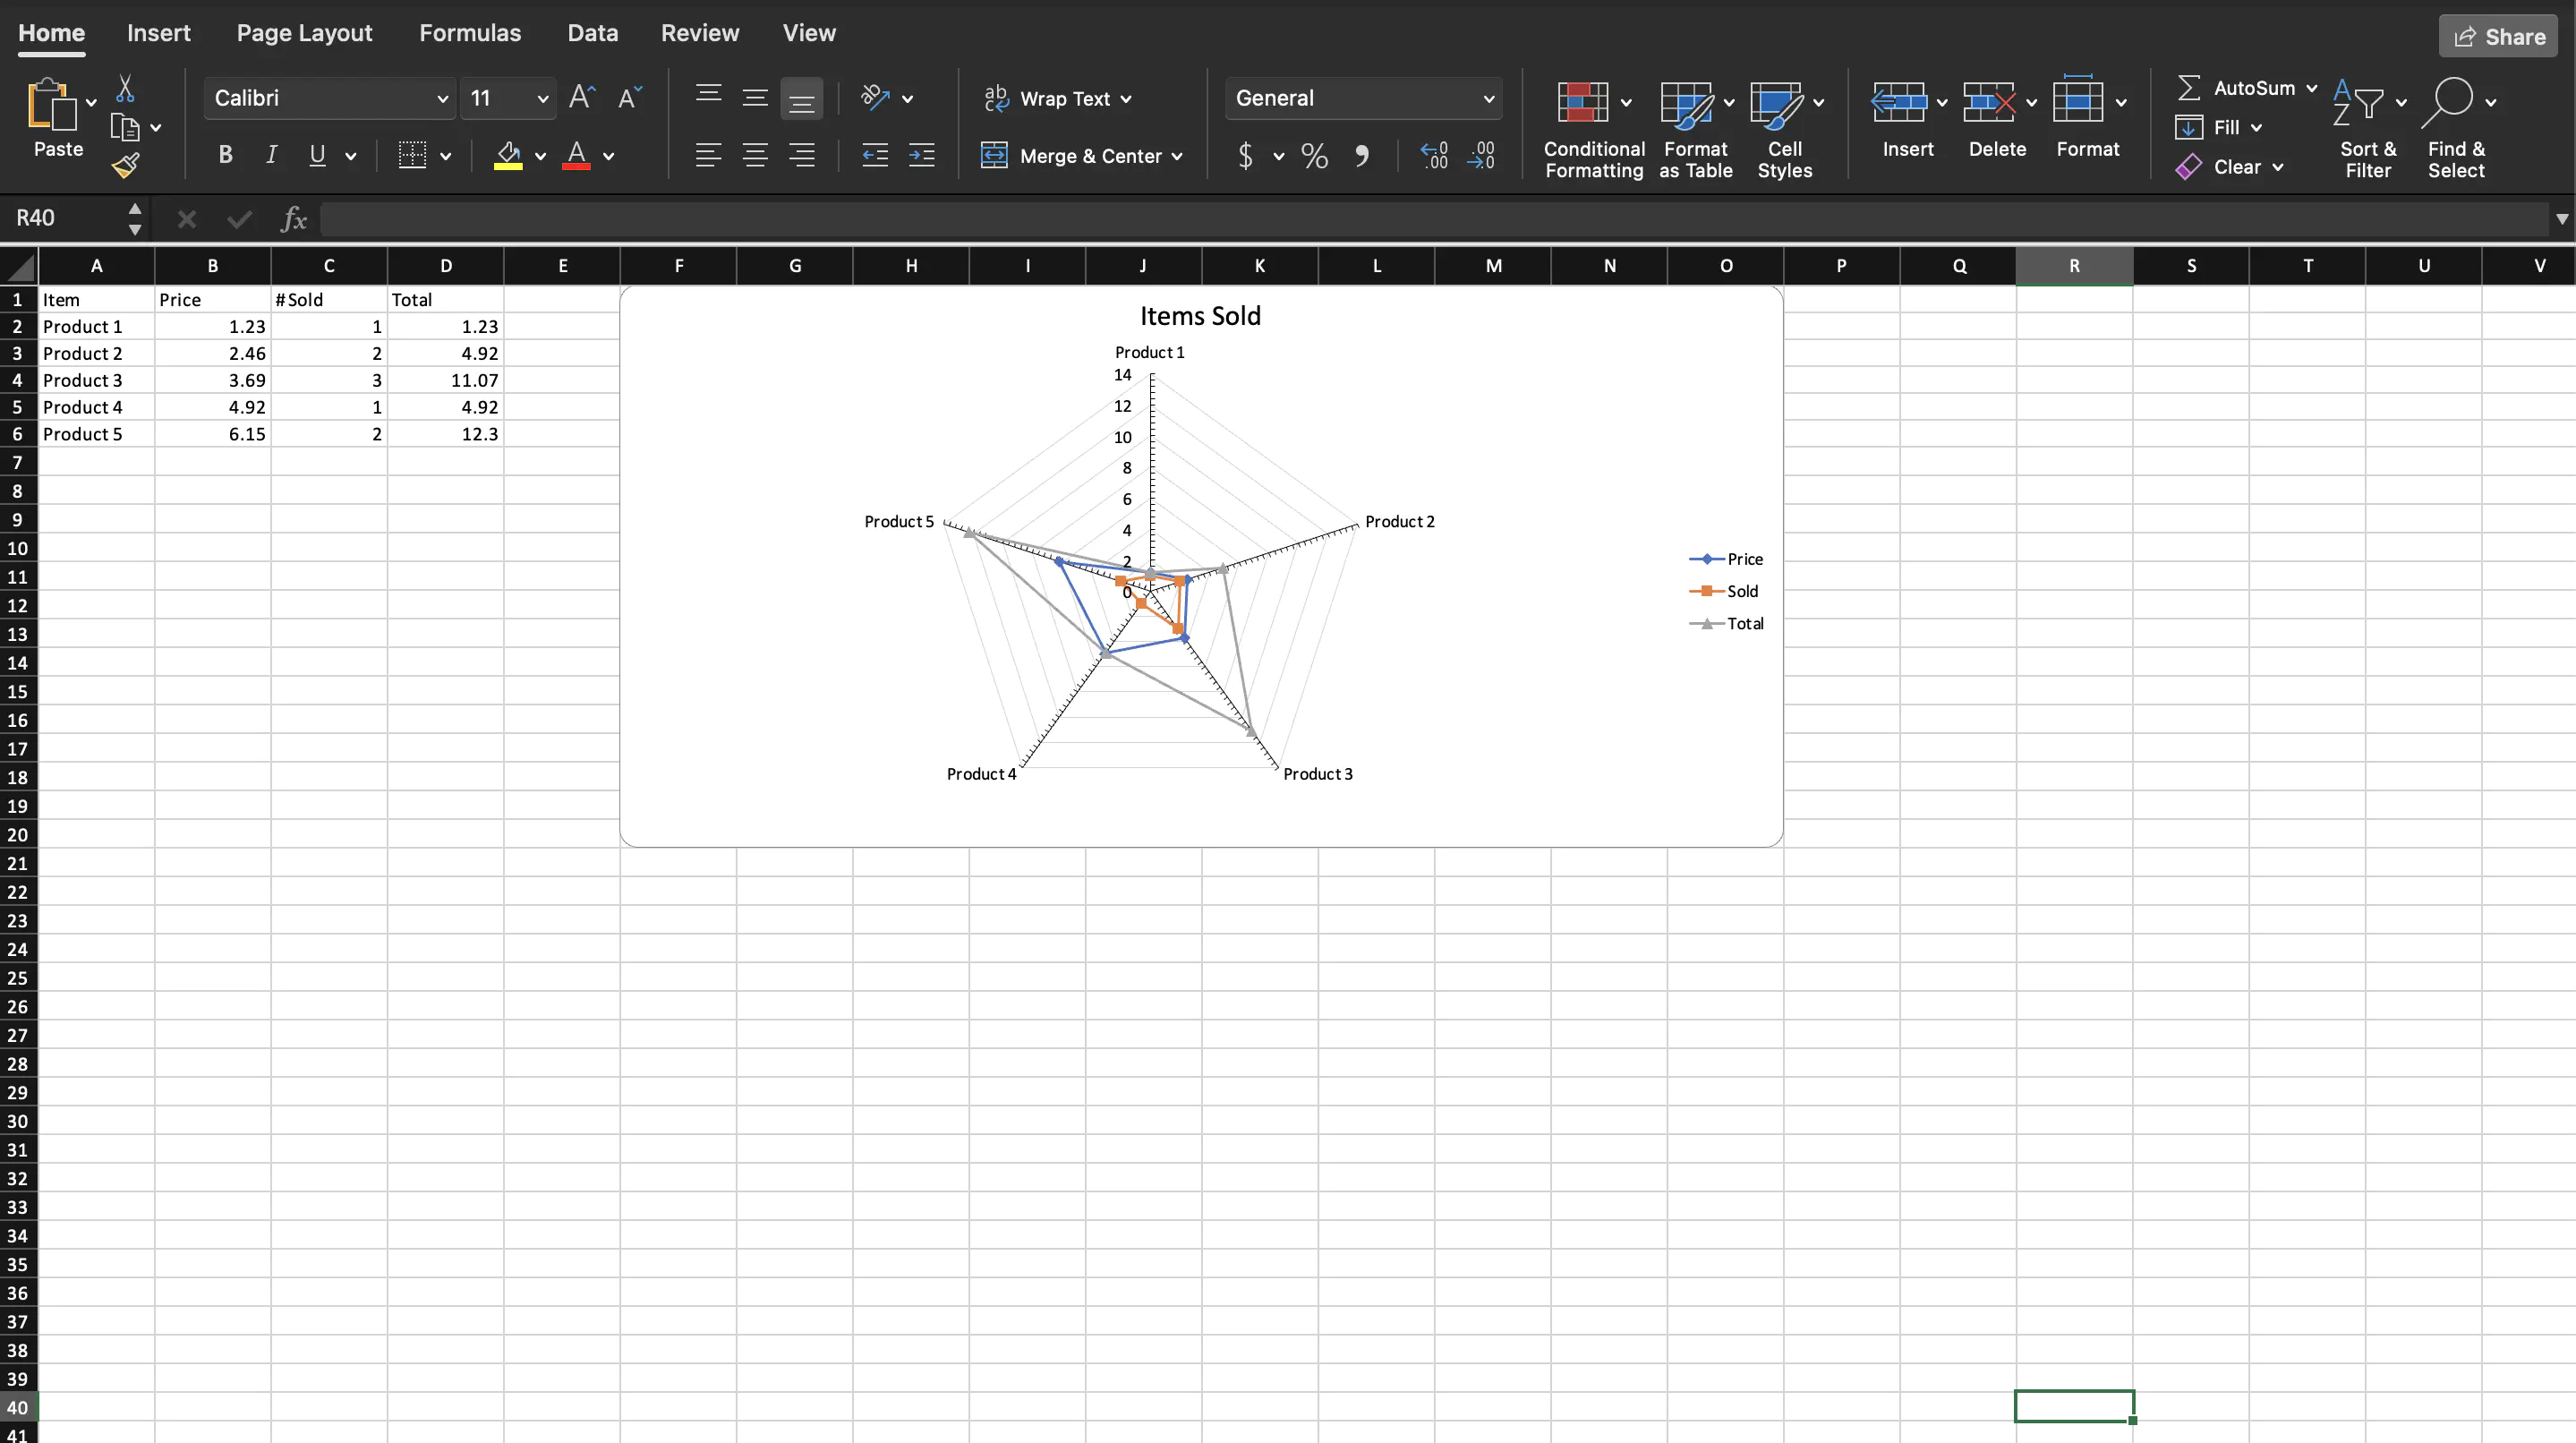Click the Cut scissors icon
Image resolution: width=2576 pixels, height=1443 pixels.
click(125, 89)
